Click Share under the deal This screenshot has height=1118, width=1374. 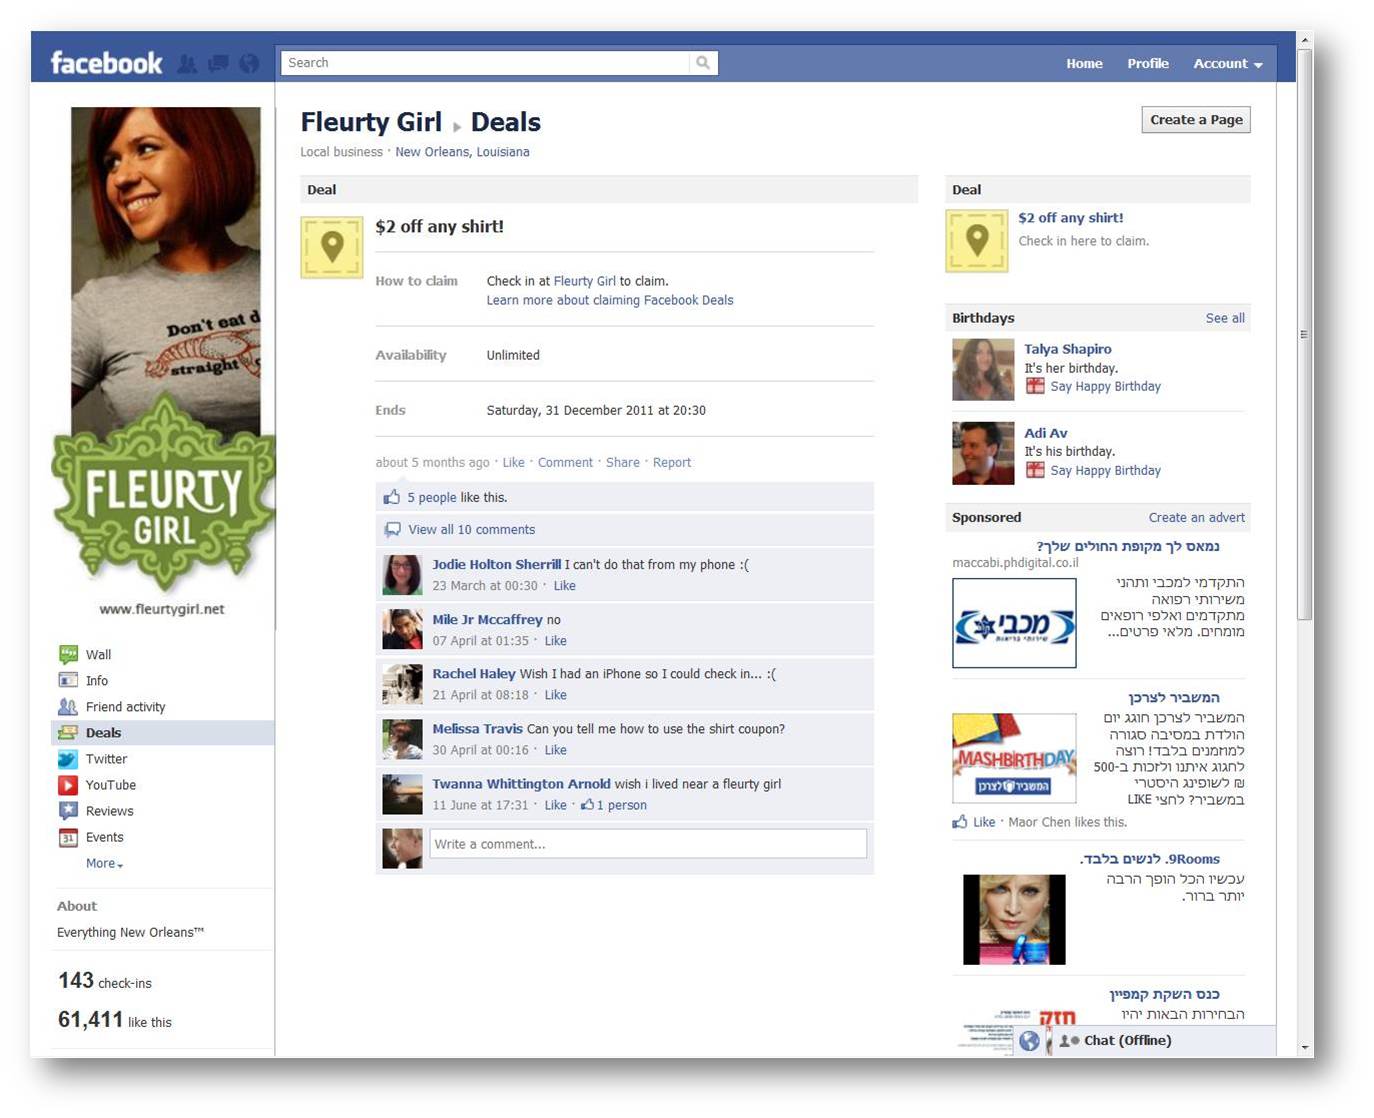(x=622, y=463)
